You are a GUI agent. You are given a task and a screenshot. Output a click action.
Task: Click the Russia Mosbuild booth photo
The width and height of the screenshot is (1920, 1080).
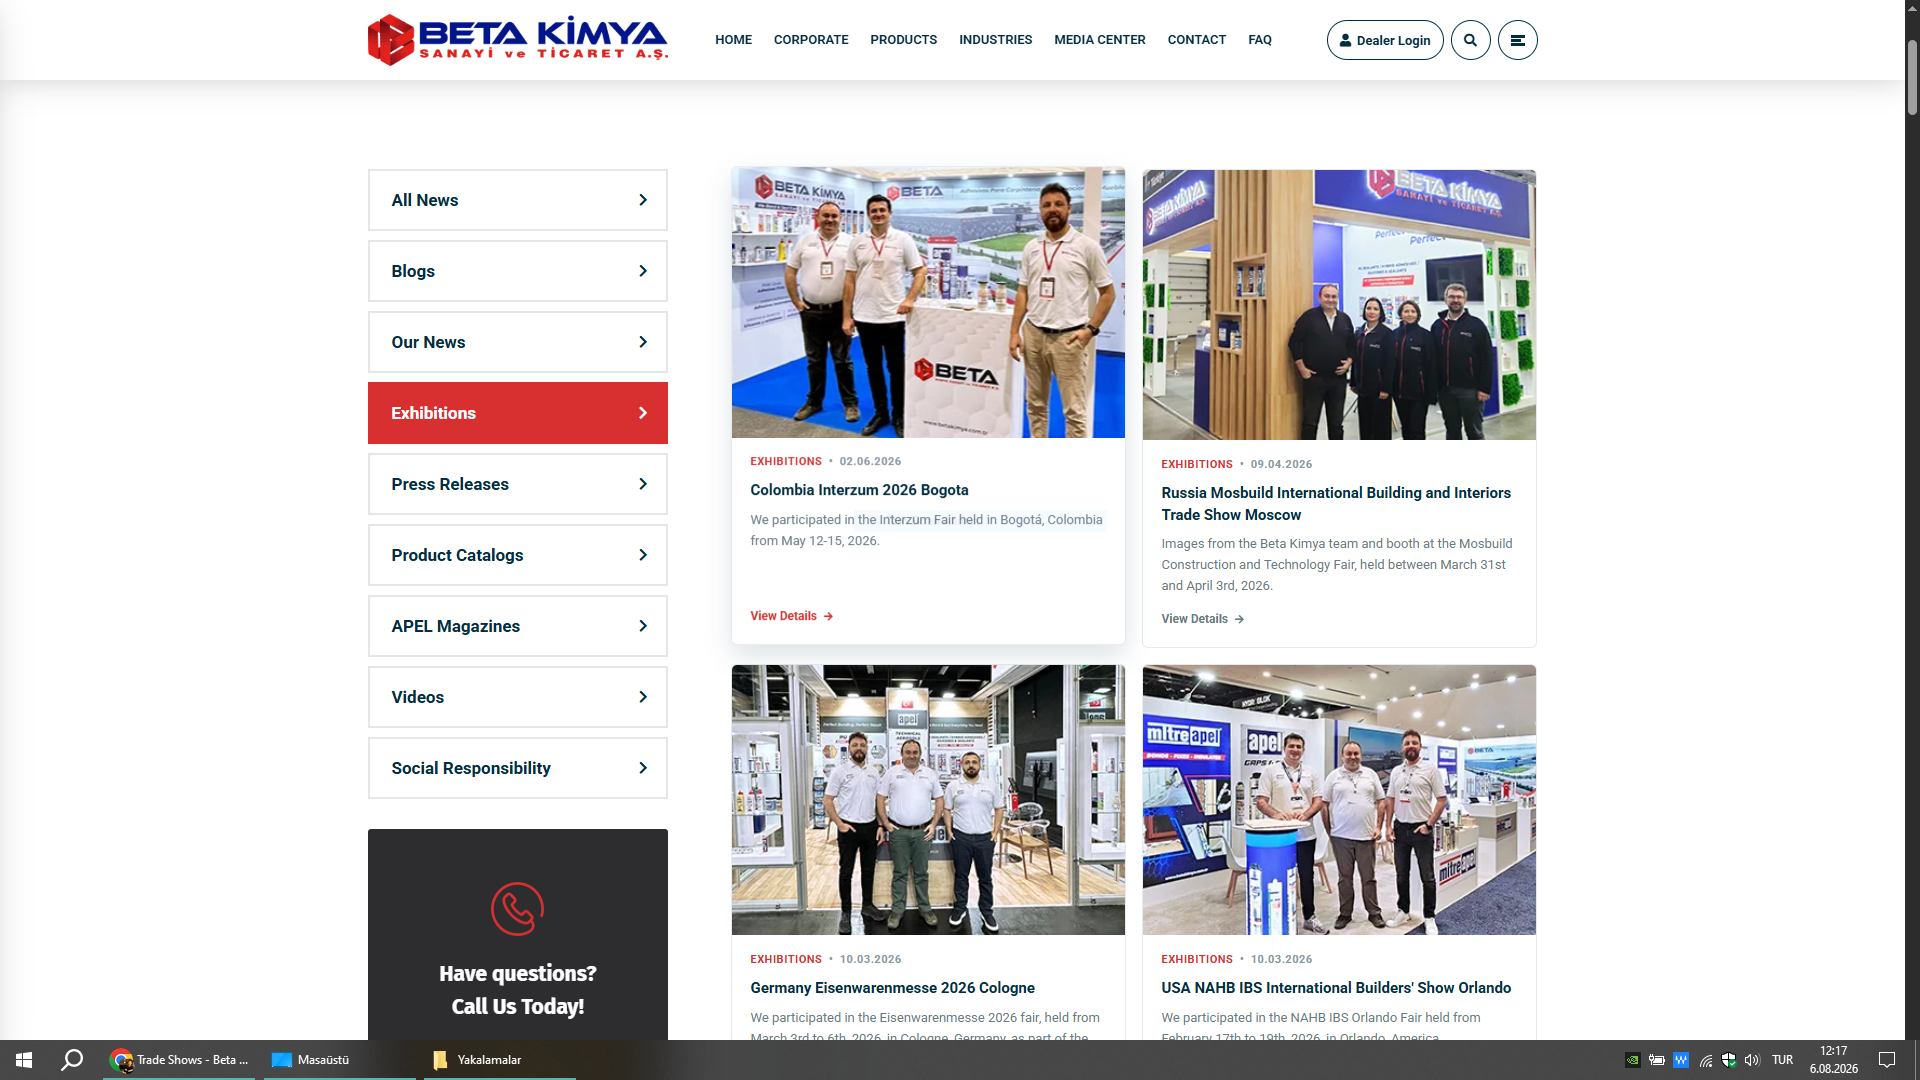1339,305
